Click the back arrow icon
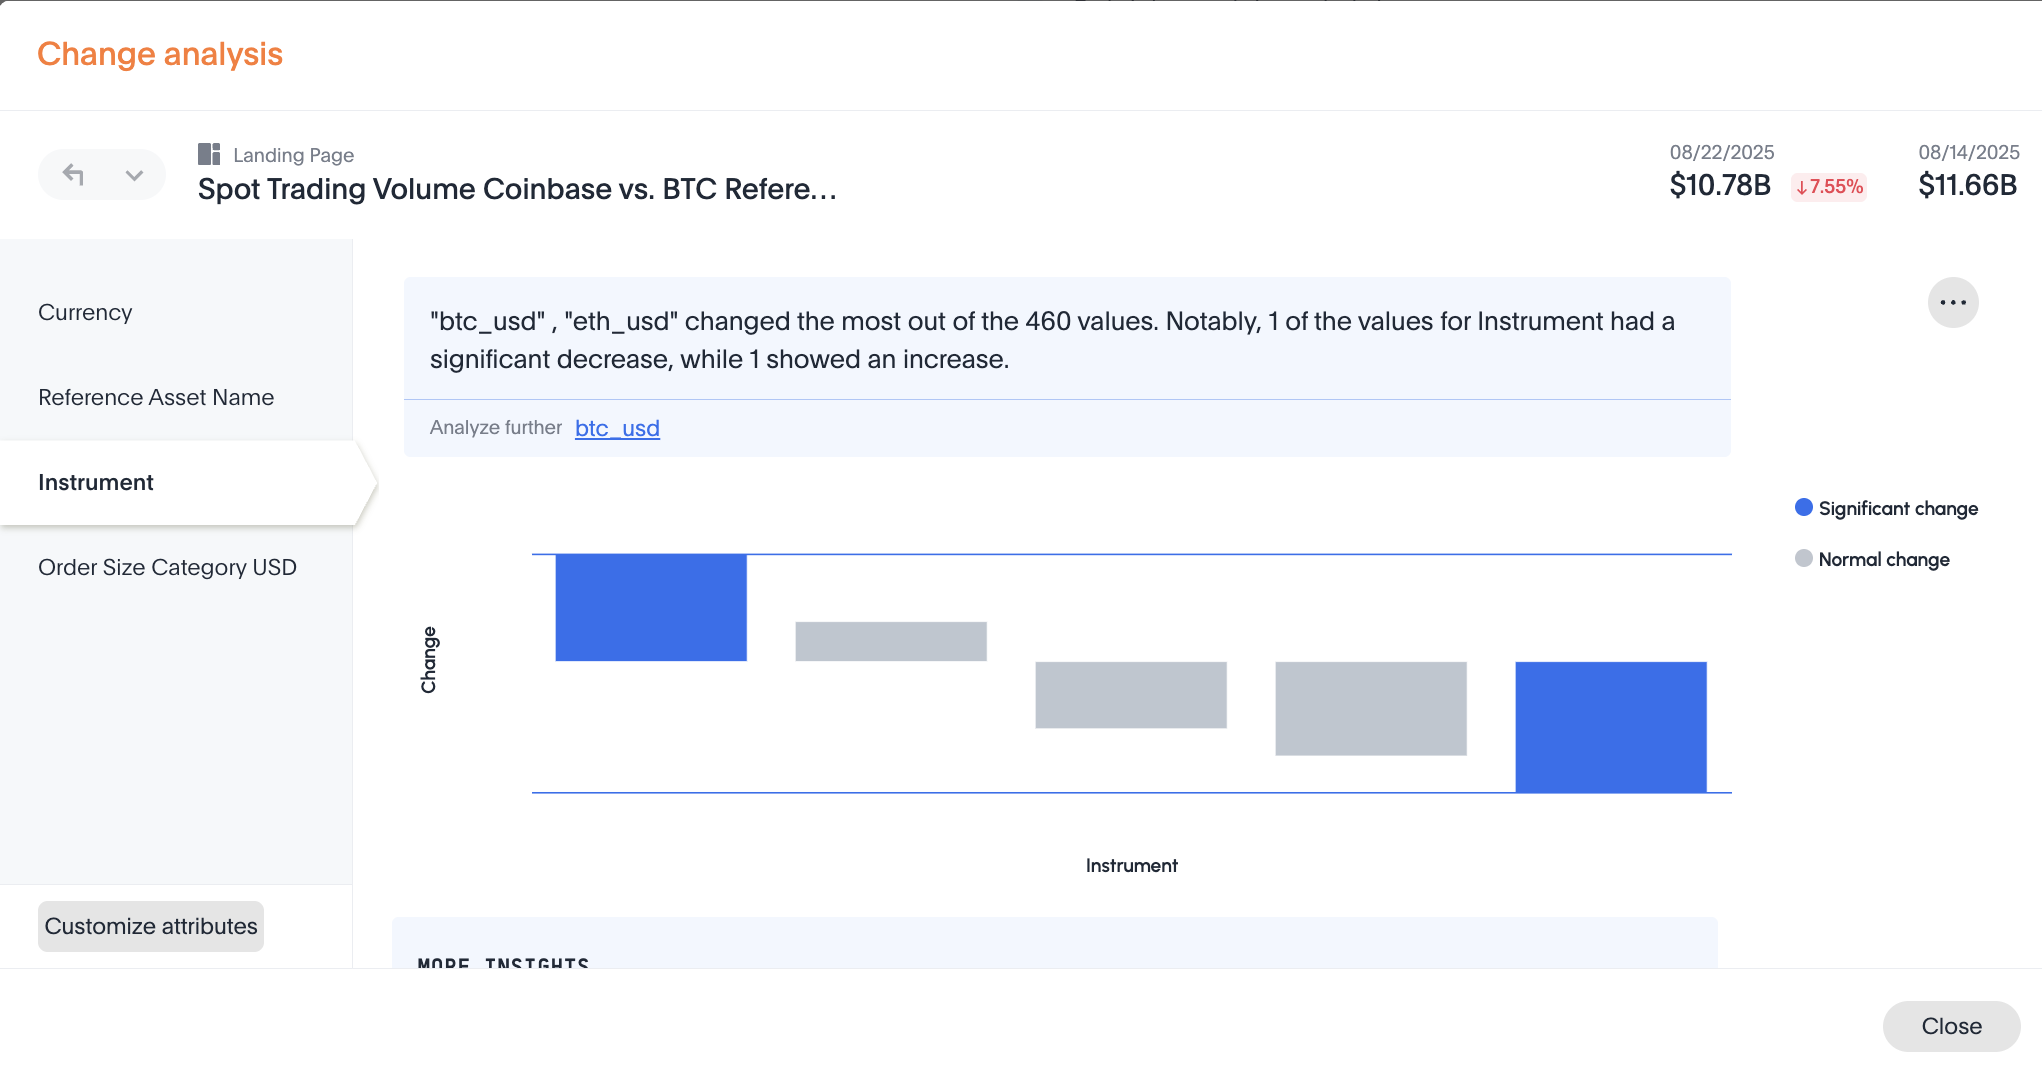Screen dimensions: 2042x1078 [x=73, y=175]
